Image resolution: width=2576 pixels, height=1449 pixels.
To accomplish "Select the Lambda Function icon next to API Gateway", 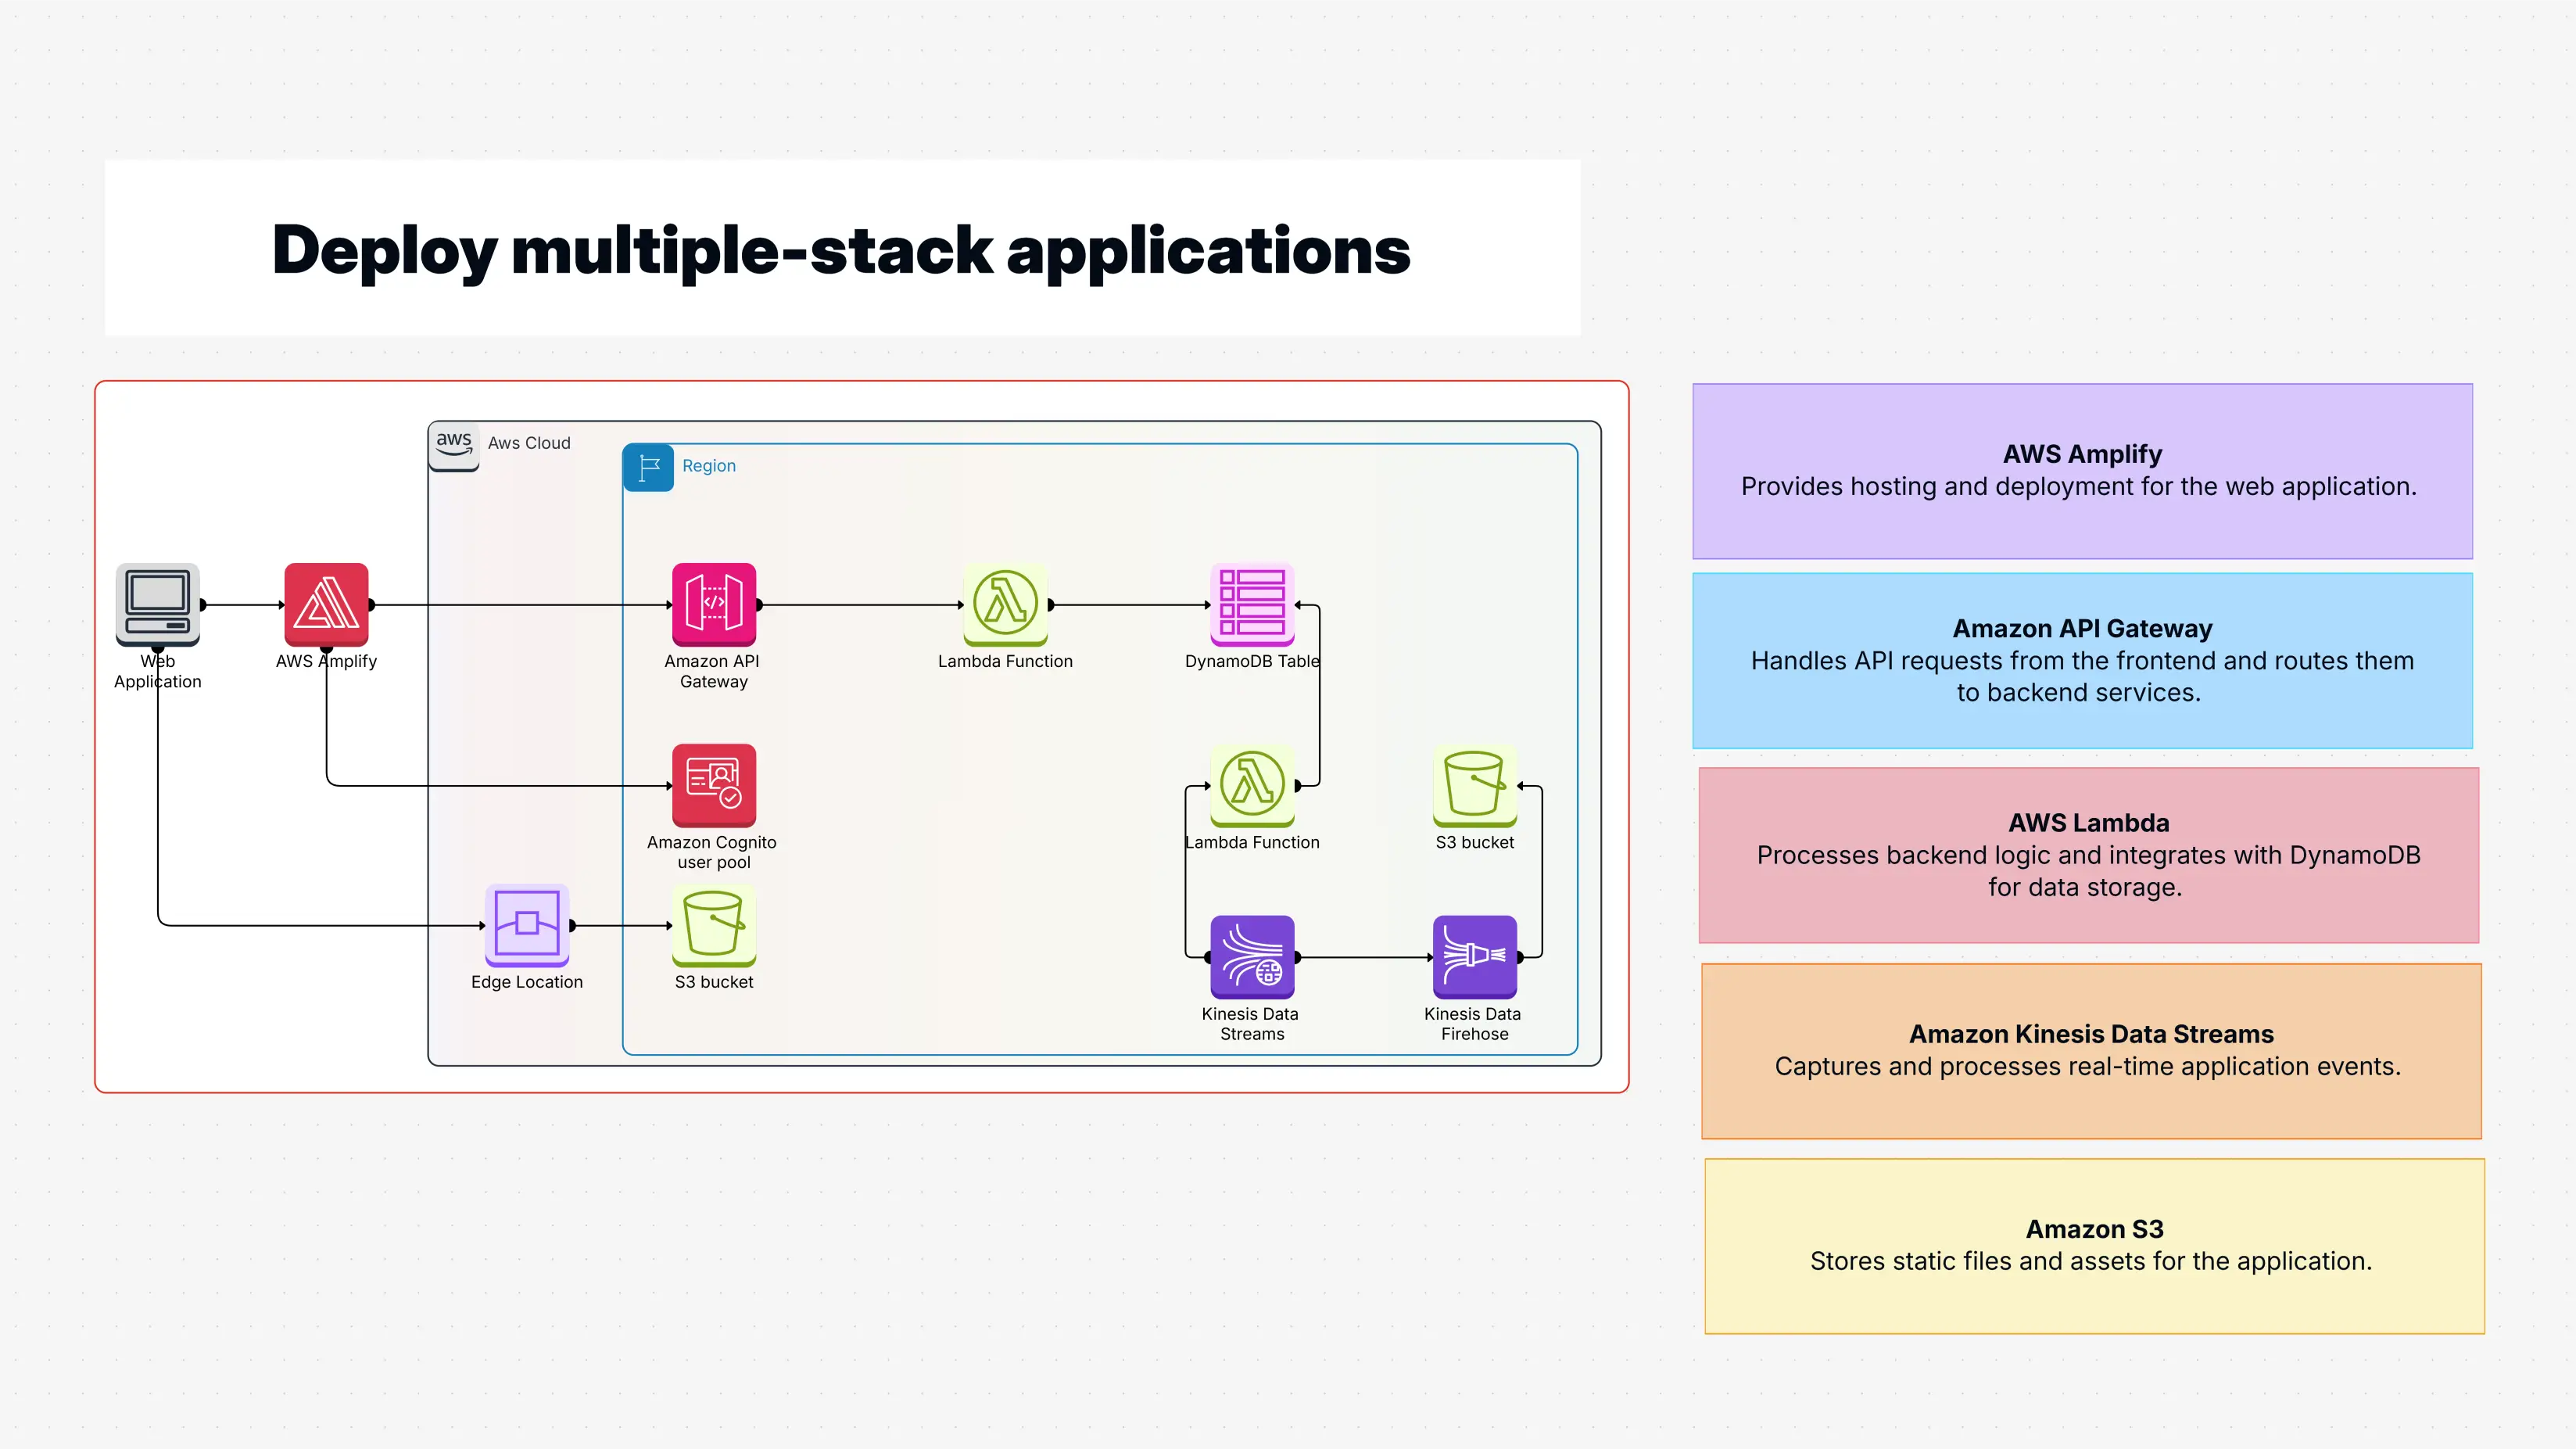I will (1005, 605).
